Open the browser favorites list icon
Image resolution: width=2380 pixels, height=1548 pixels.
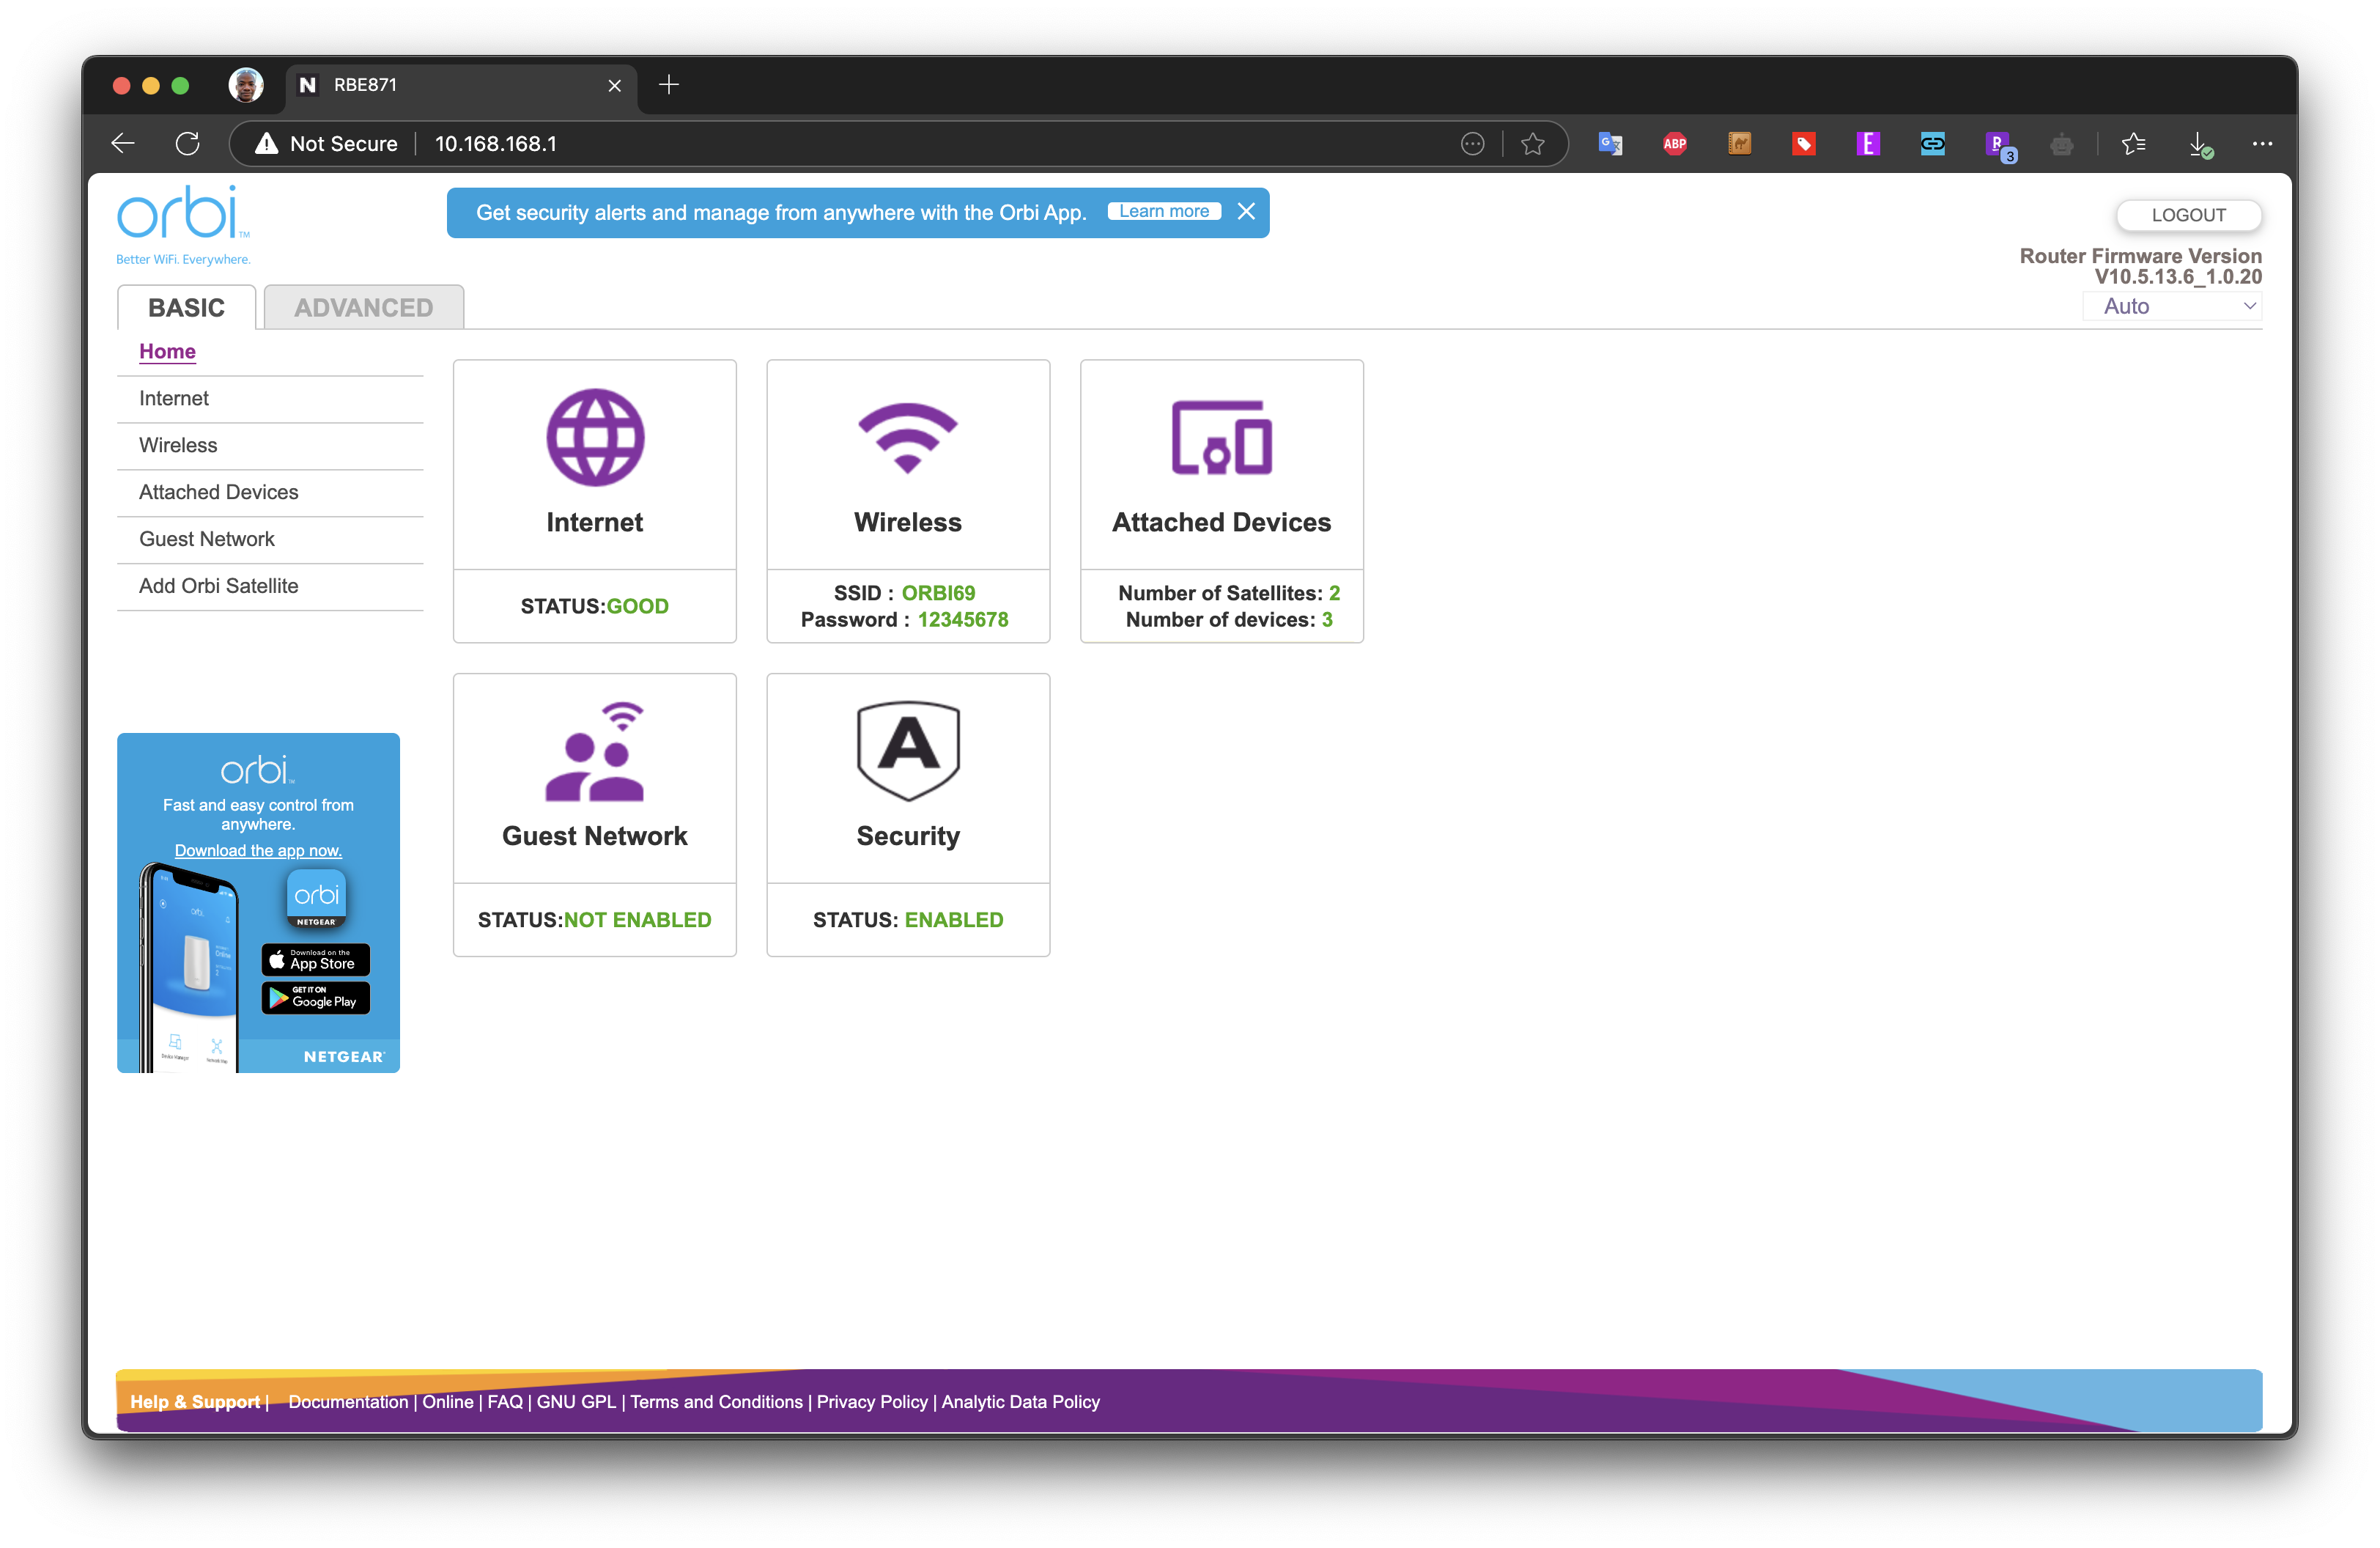click(2133, 144)
